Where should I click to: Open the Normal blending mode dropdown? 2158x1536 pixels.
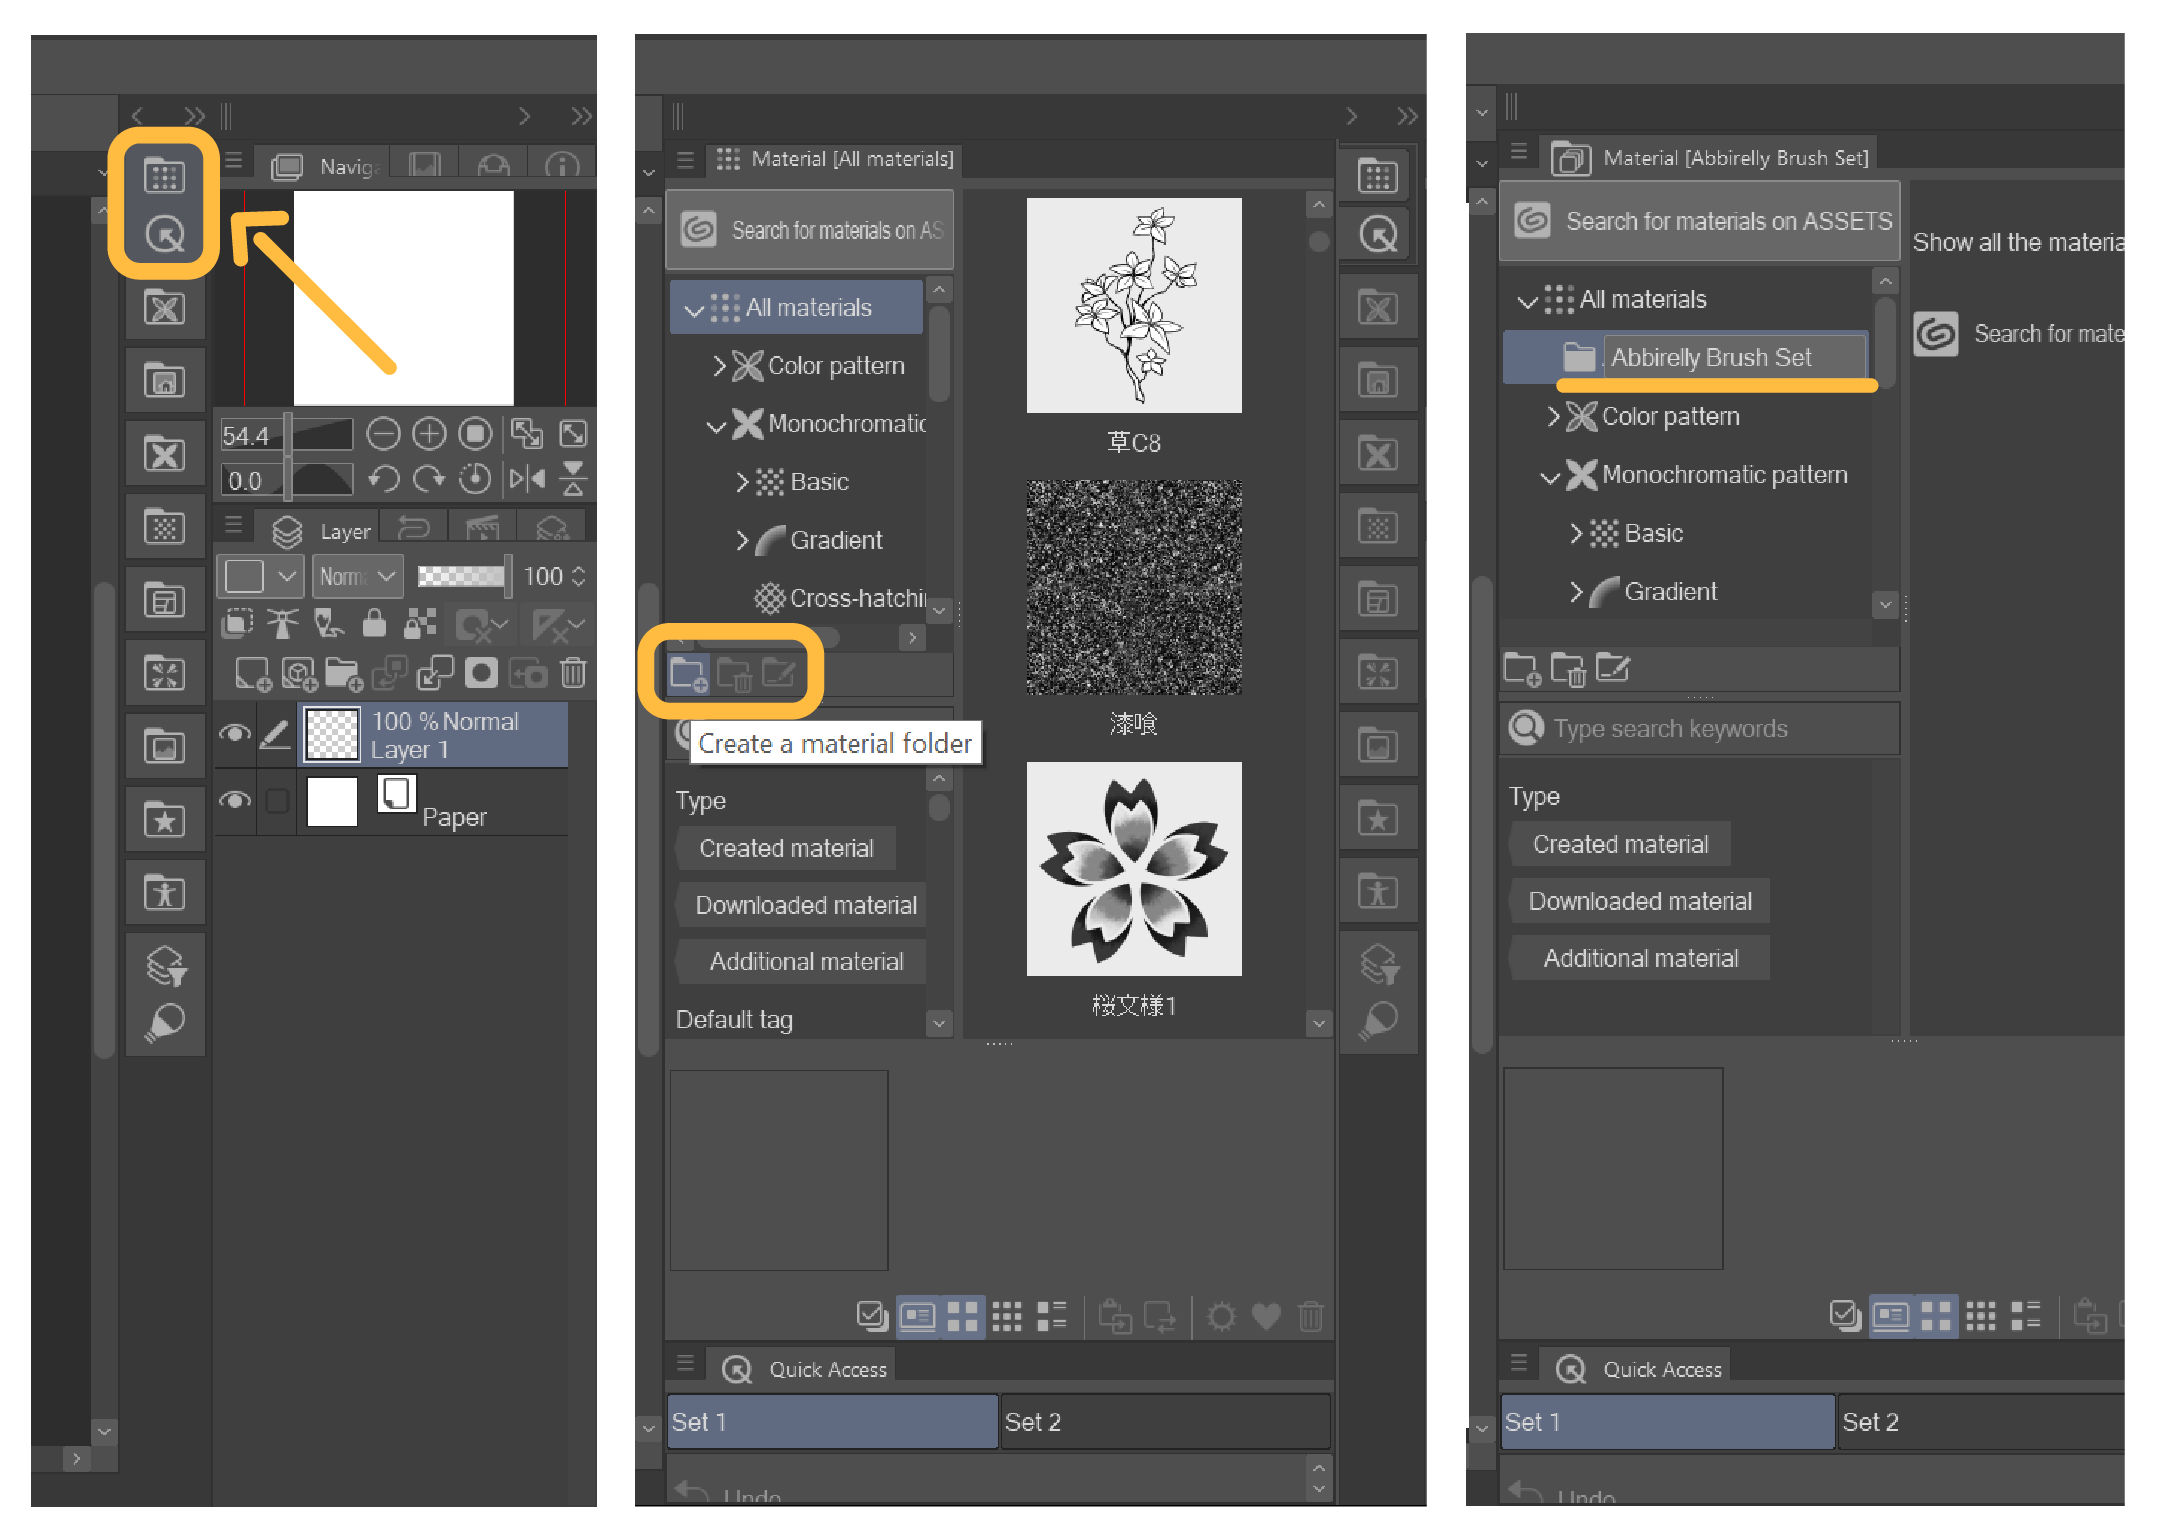pos(358,577)
